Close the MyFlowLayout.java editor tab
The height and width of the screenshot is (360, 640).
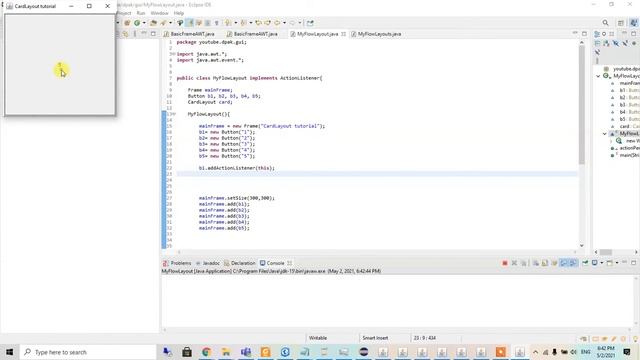(343, 34)
